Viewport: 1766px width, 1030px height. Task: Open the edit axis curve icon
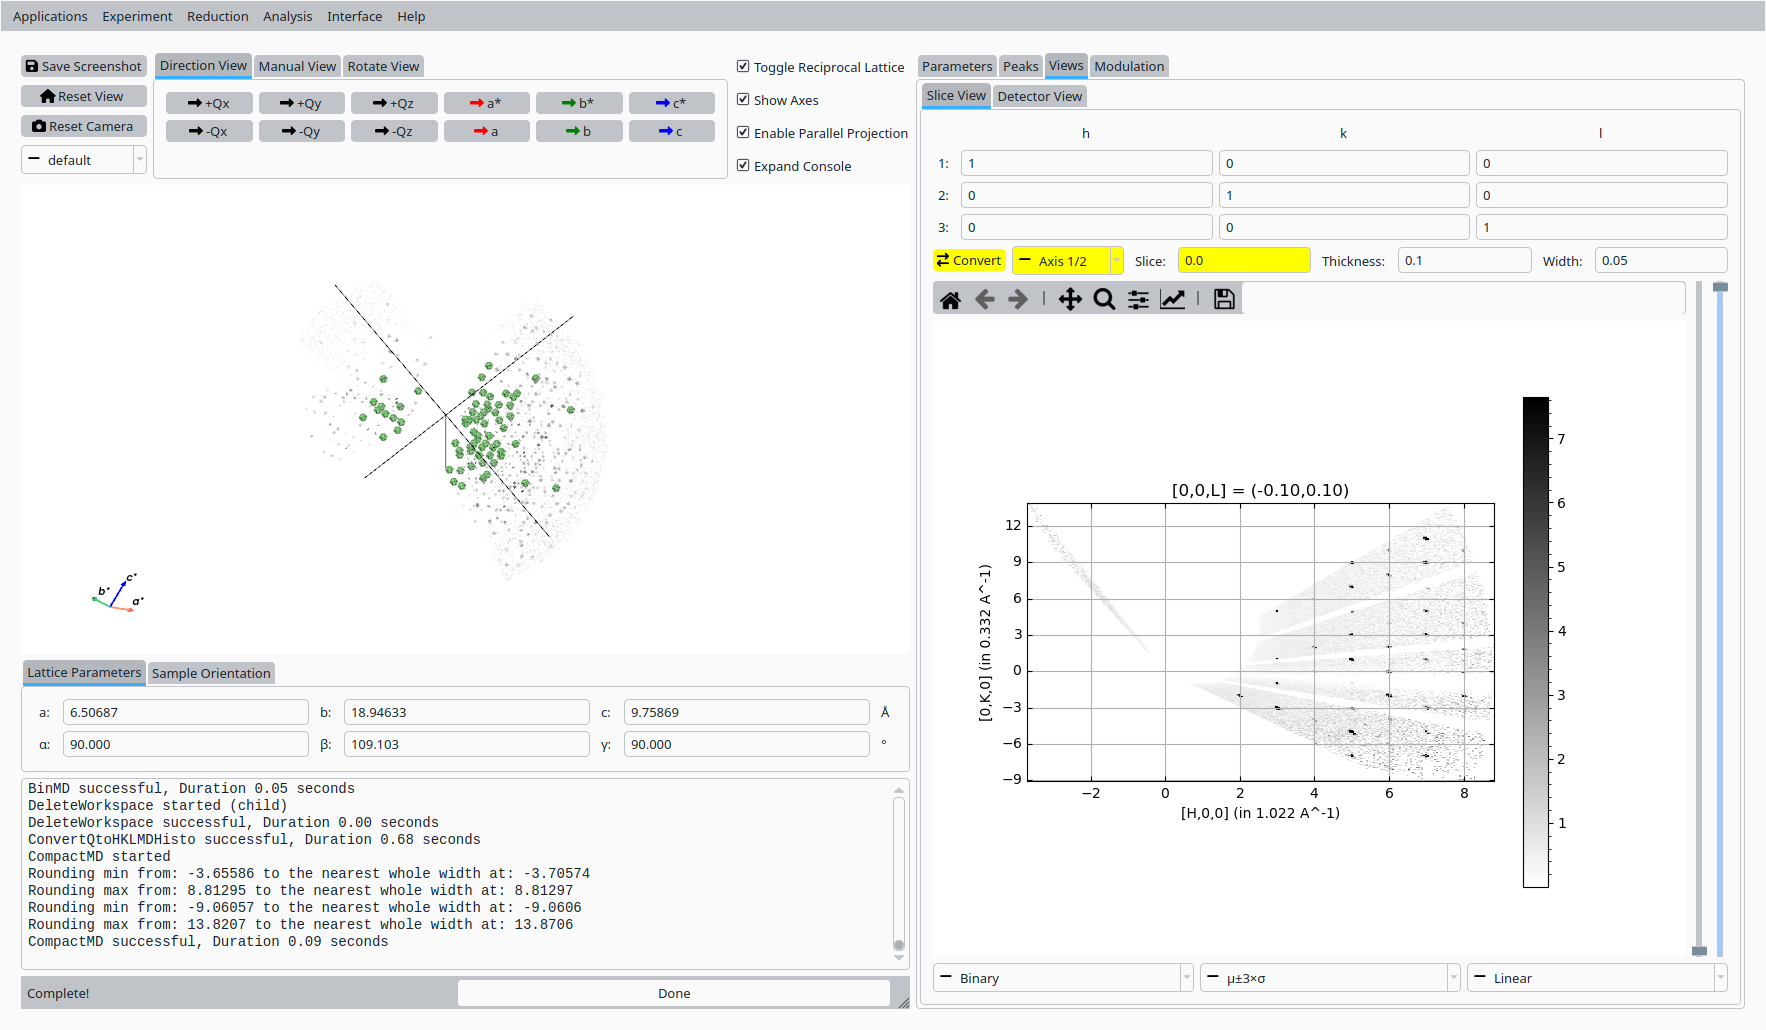tap(1172, 300)
